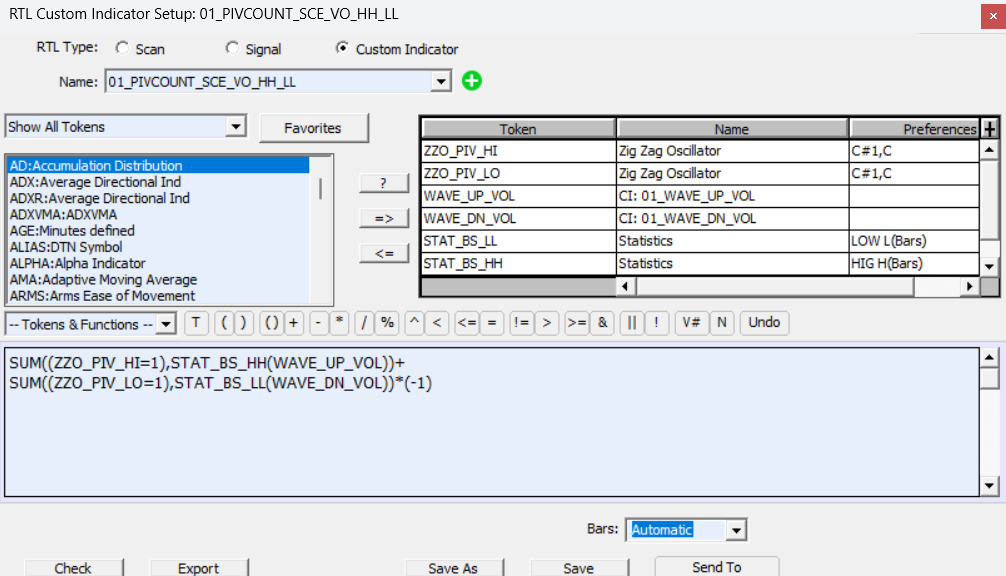This screenshot has width=1006, height=576.
Task: Insert the equals operator
Action: (491, 323)
